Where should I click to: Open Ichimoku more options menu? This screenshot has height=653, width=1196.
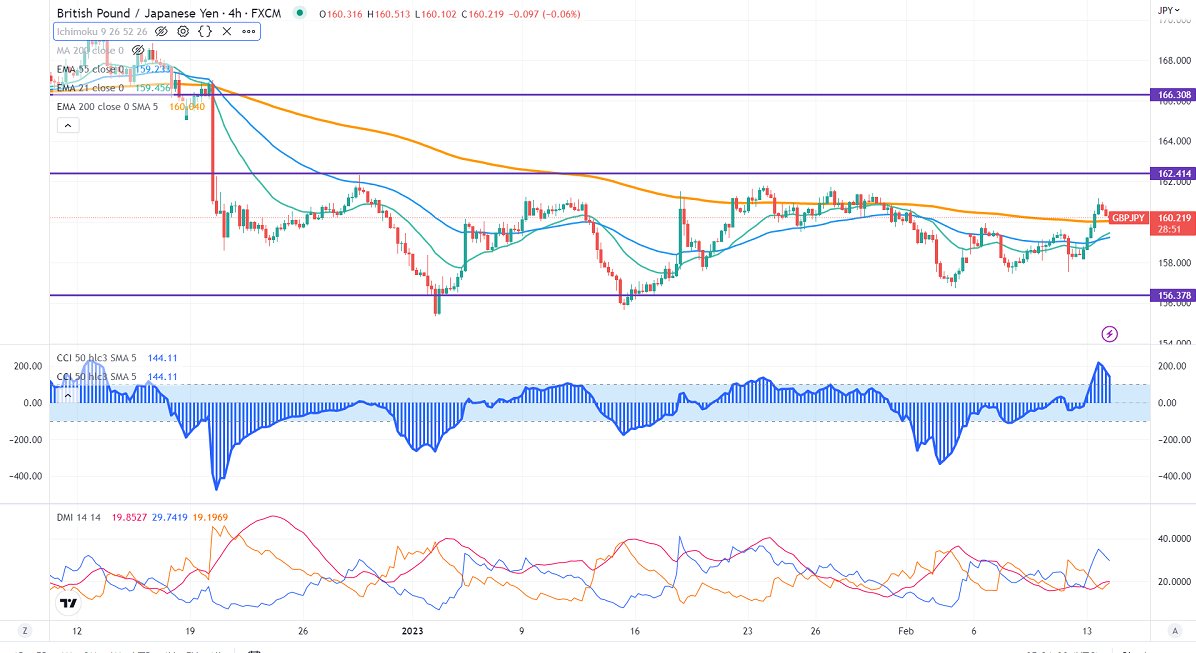pos(248,31)
